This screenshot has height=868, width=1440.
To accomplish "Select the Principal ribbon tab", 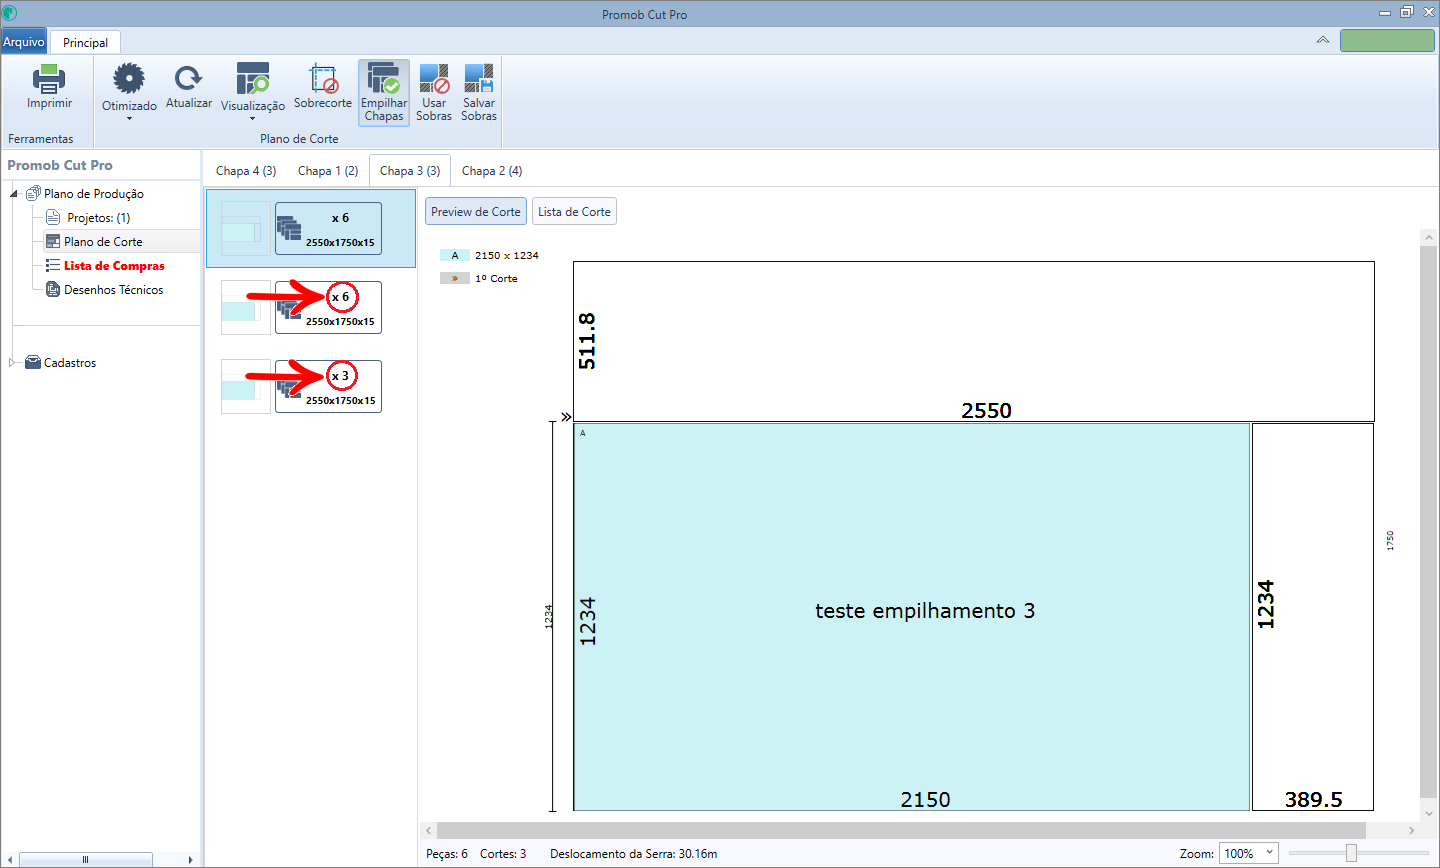I will 86,43.
